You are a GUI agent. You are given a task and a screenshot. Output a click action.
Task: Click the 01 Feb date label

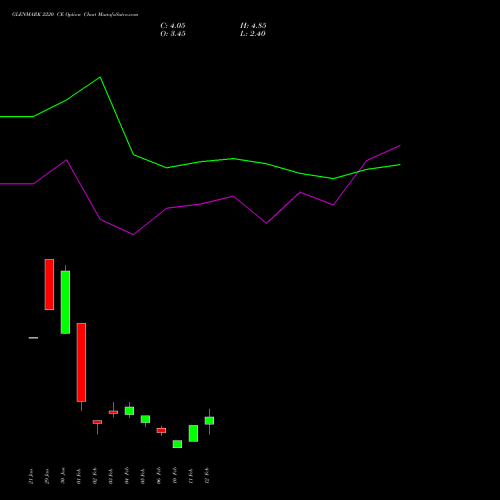[x=79, y=476]
